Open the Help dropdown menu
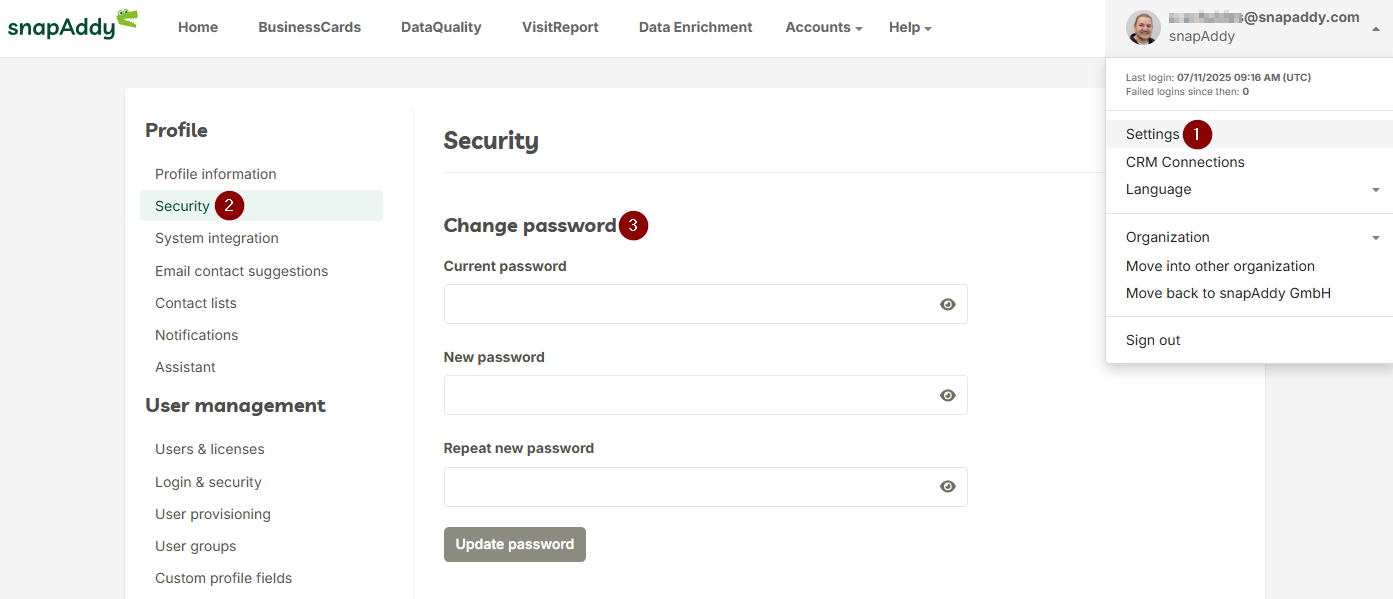The width and height of the screenshot is (1393, 599). click(910, 27)
